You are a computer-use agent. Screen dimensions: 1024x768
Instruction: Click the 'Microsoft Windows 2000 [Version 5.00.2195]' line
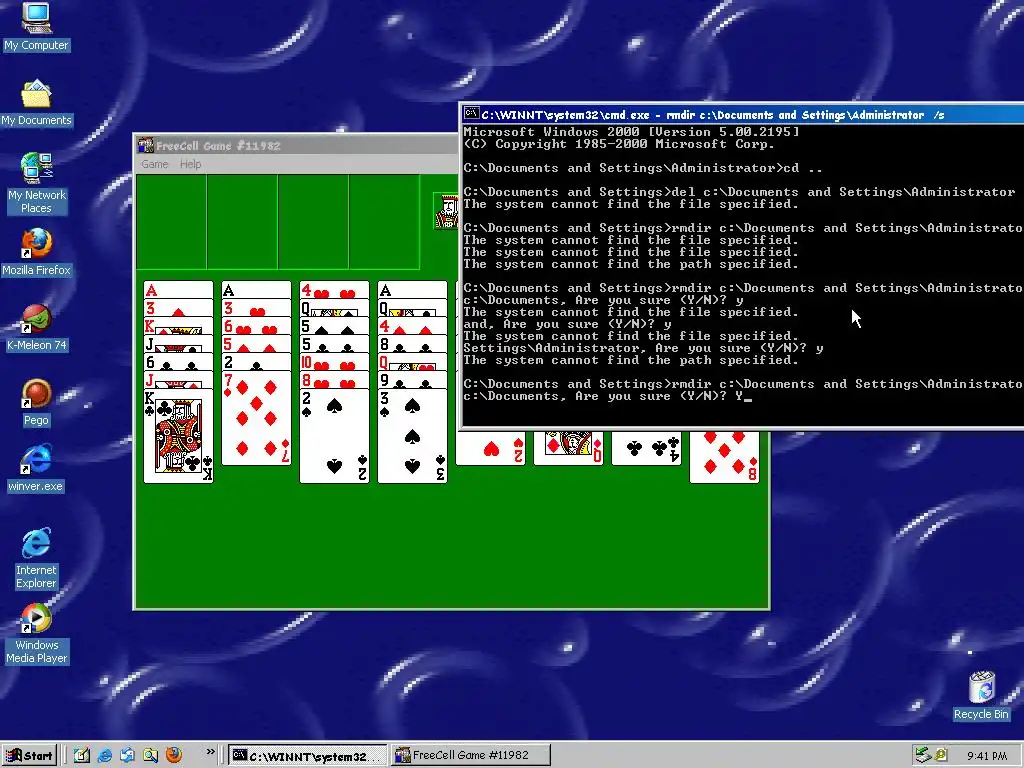click(632, 132)
